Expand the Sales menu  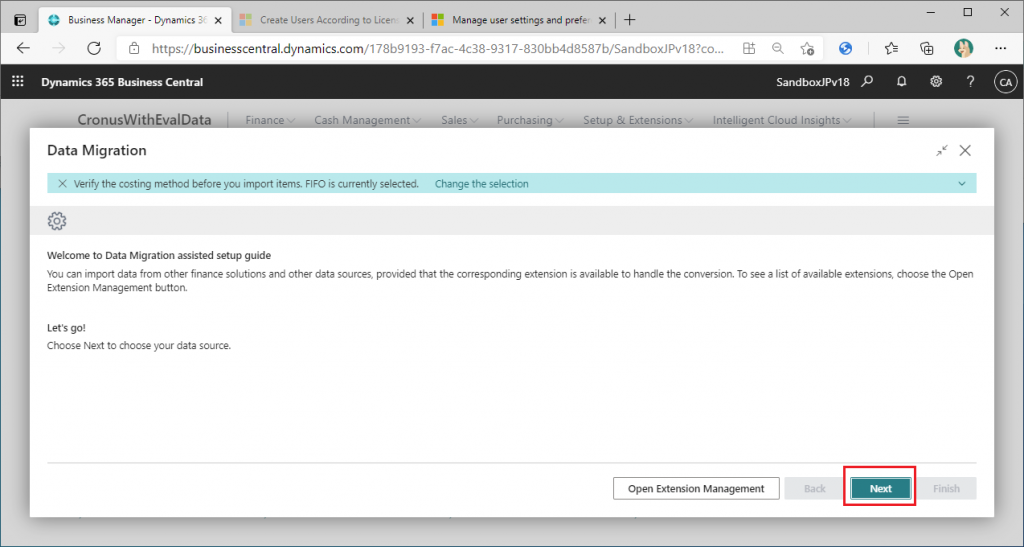click(x=460, y=120)
